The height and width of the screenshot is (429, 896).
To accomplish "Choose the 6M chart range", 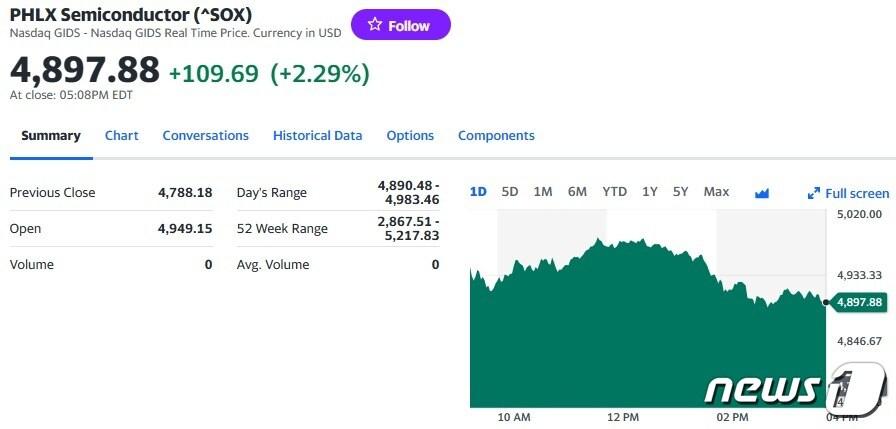I will 577,191.
